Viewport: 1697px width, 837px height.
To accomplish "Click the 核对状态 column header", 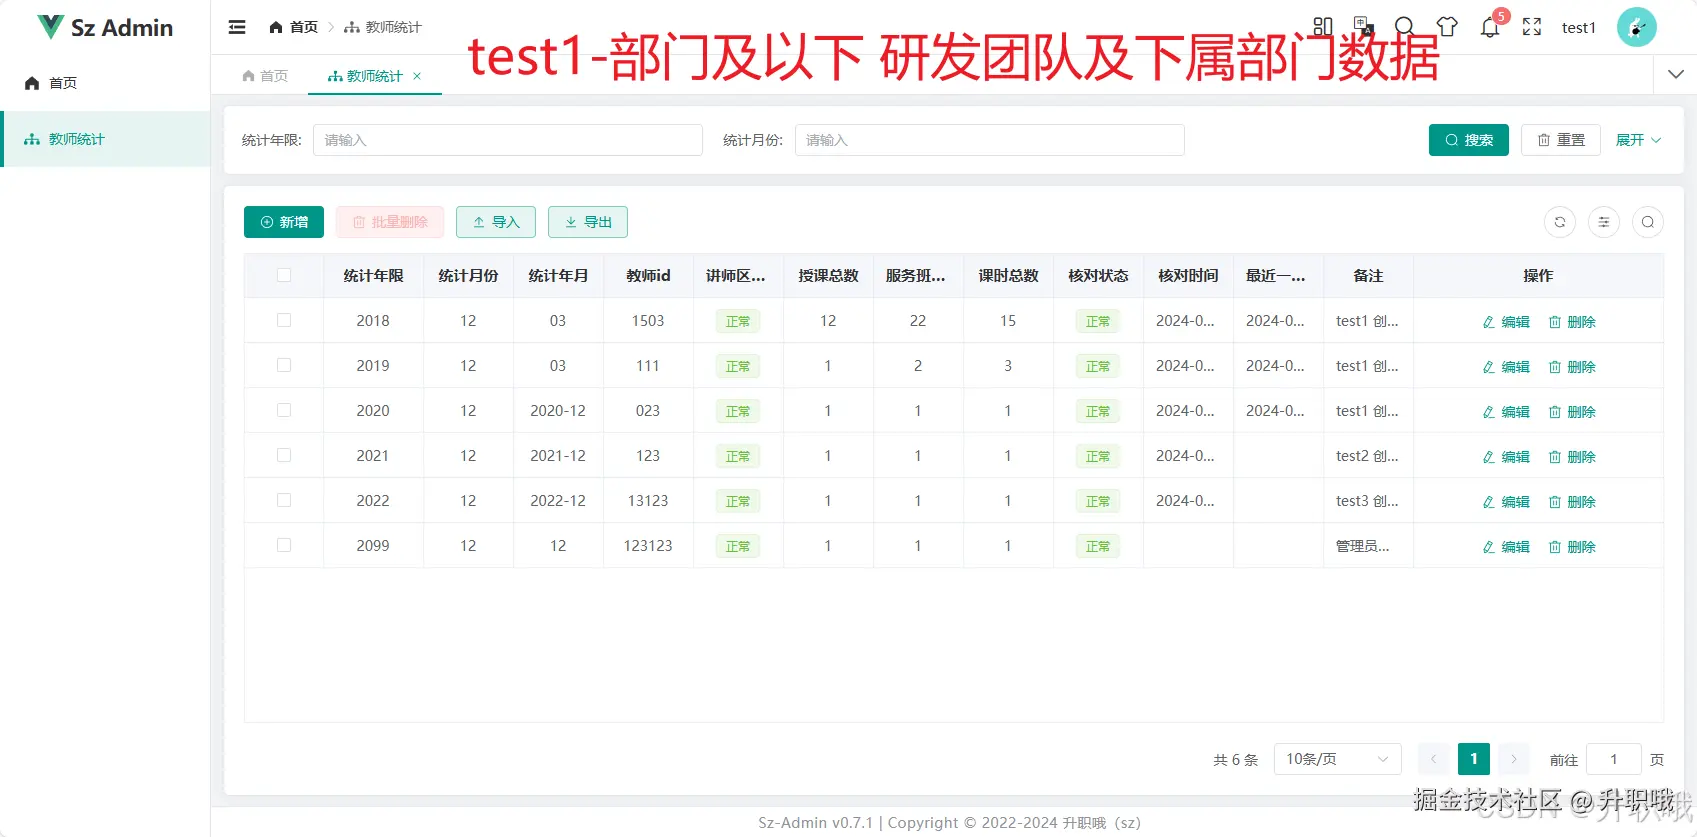I will click(1098, 275).
